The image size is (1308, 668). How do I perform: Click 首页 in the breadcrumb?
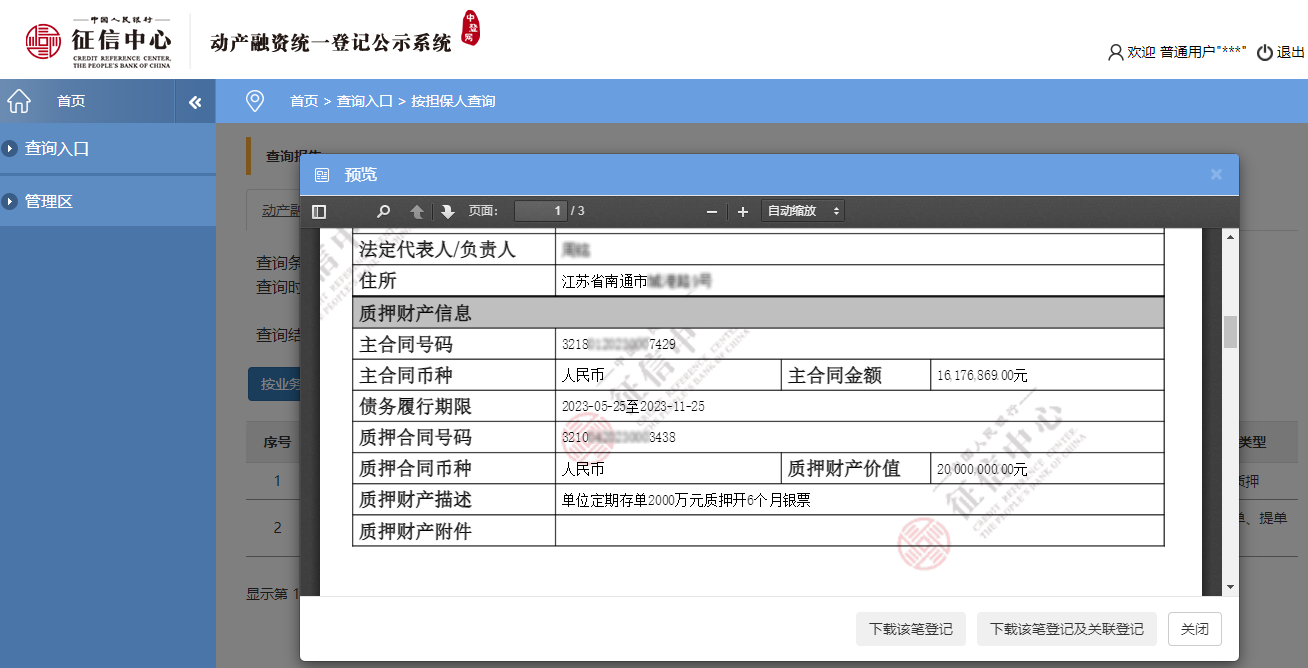(x=304, y=101)
